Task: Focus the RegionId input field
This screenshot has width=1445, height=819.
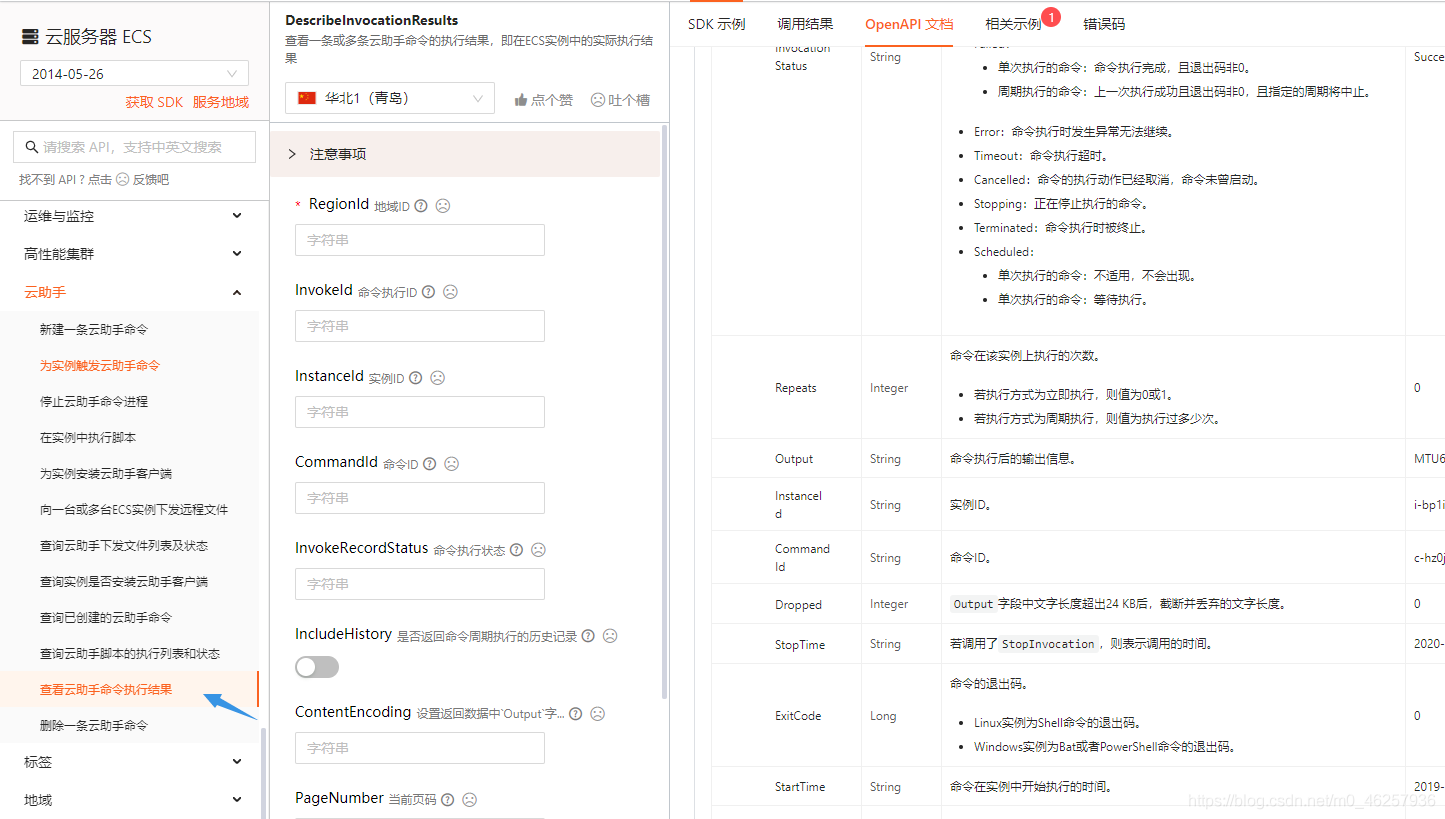Action: coord(420,240)
